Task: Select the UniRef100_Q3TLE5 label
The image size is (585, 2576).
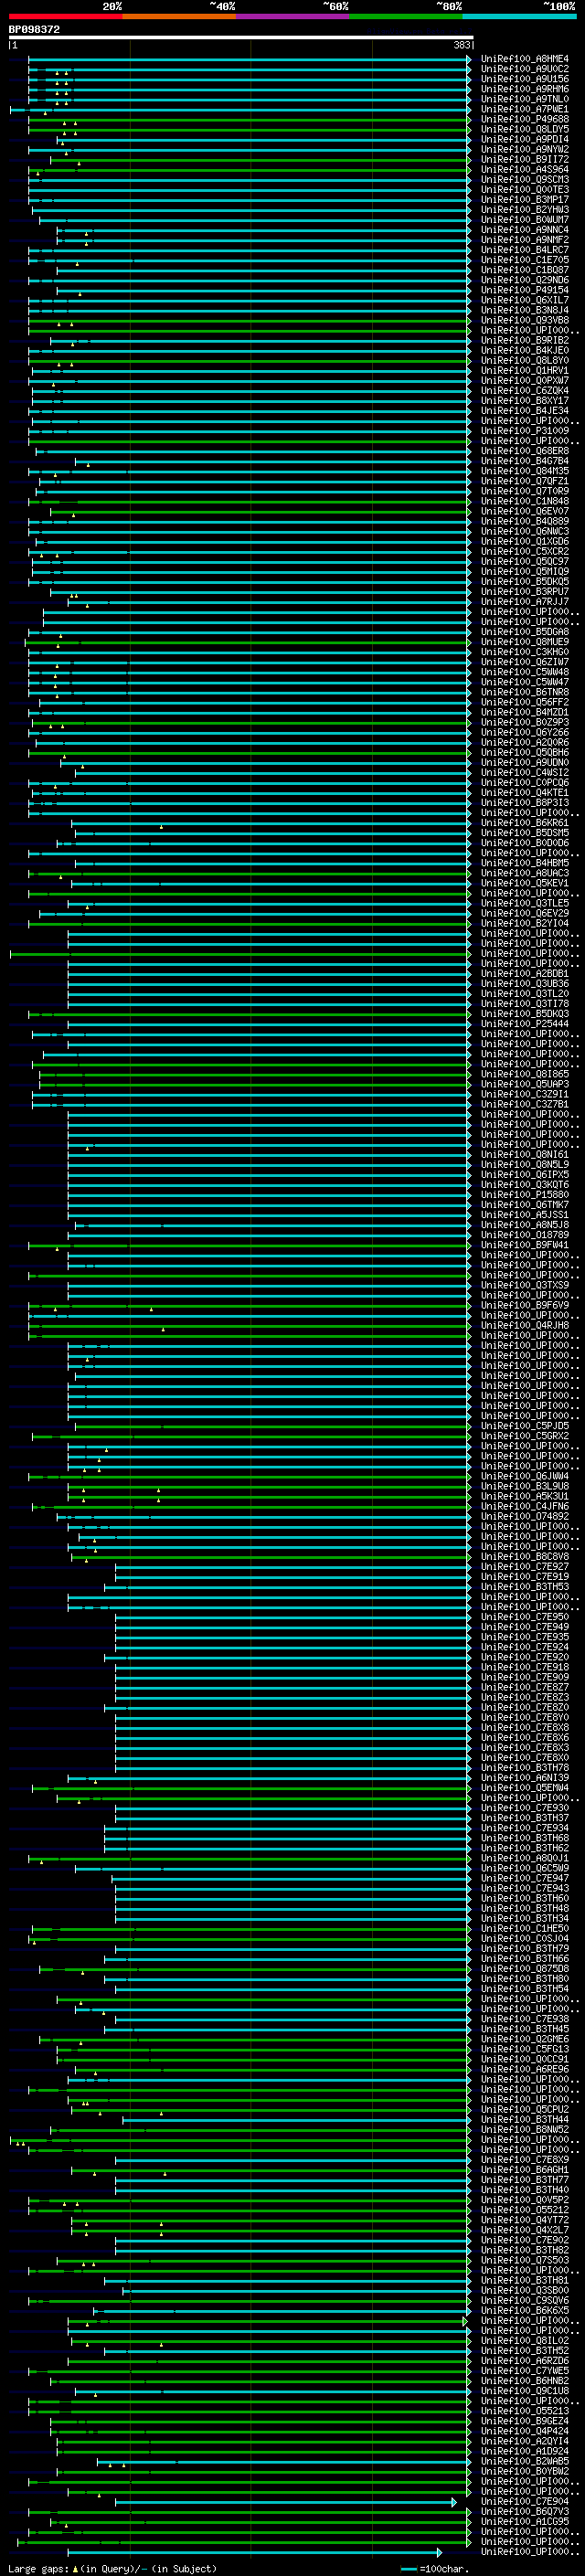Action: point(525,904)
